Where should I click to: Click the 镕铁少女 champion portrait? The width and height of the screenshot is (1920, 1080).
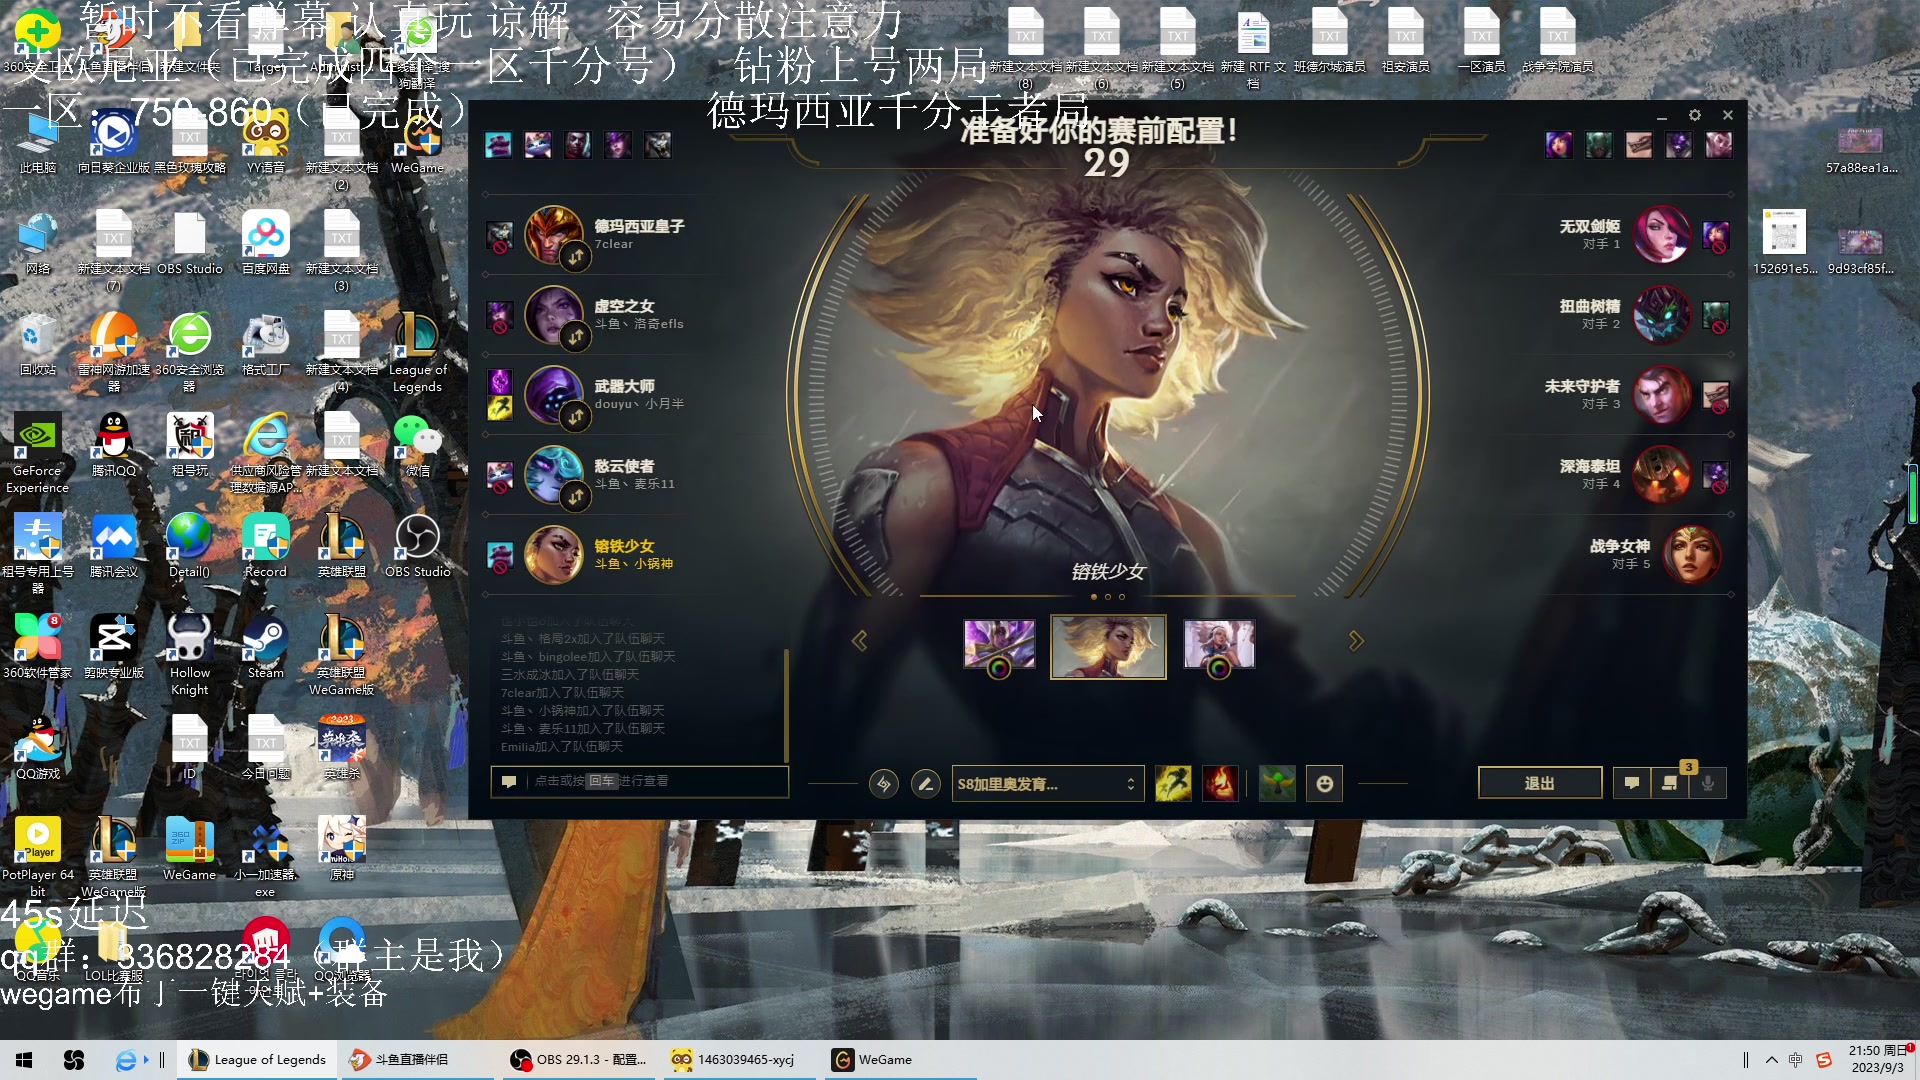coord(553,555)
